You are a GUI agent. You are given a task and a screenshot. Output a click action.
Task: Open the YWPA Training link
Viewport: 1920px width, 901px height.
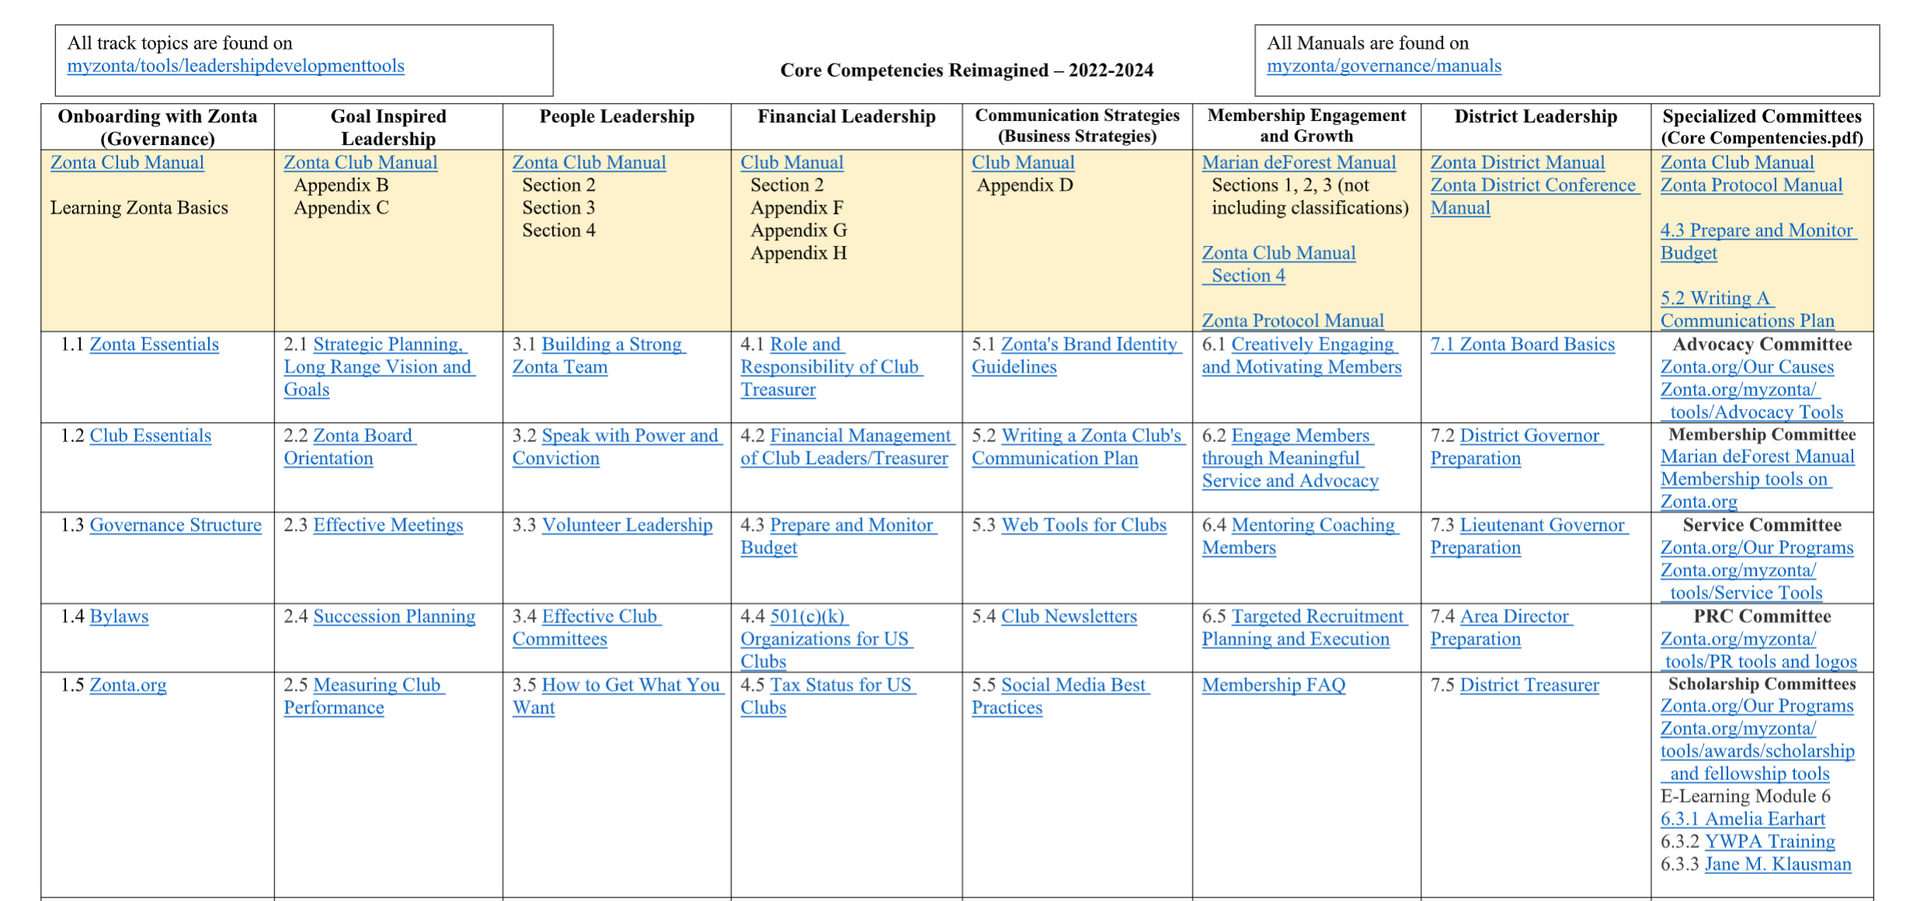click(x=1769, y=842)
